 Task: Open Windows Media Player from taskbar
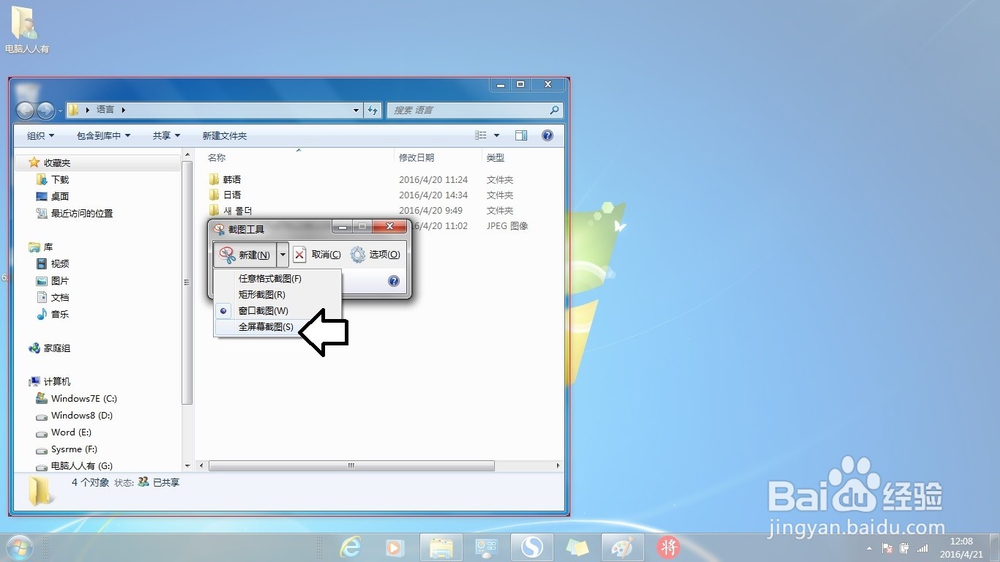coord(395,547)
